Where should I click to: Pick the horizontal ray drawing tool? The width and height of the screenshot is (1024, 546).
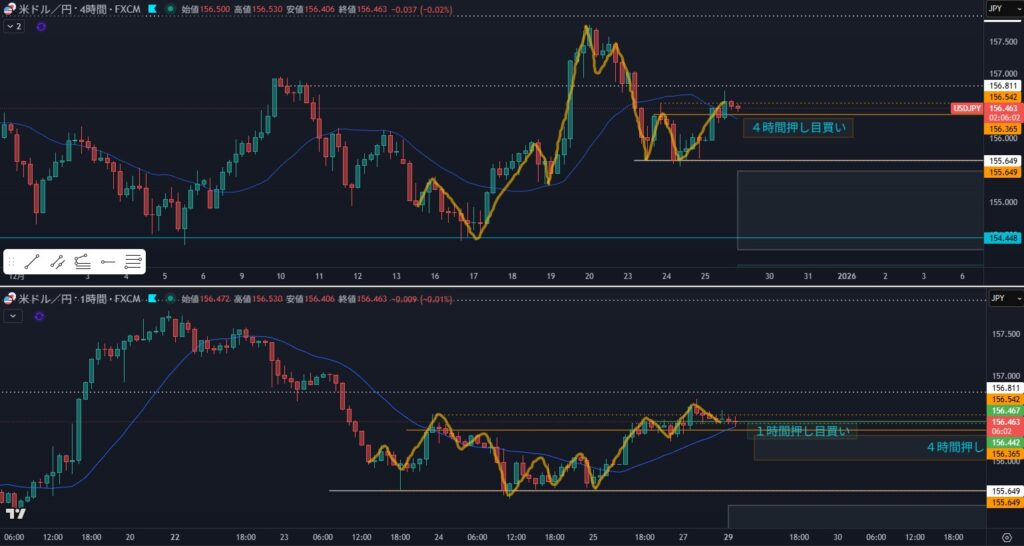[108, 261]
